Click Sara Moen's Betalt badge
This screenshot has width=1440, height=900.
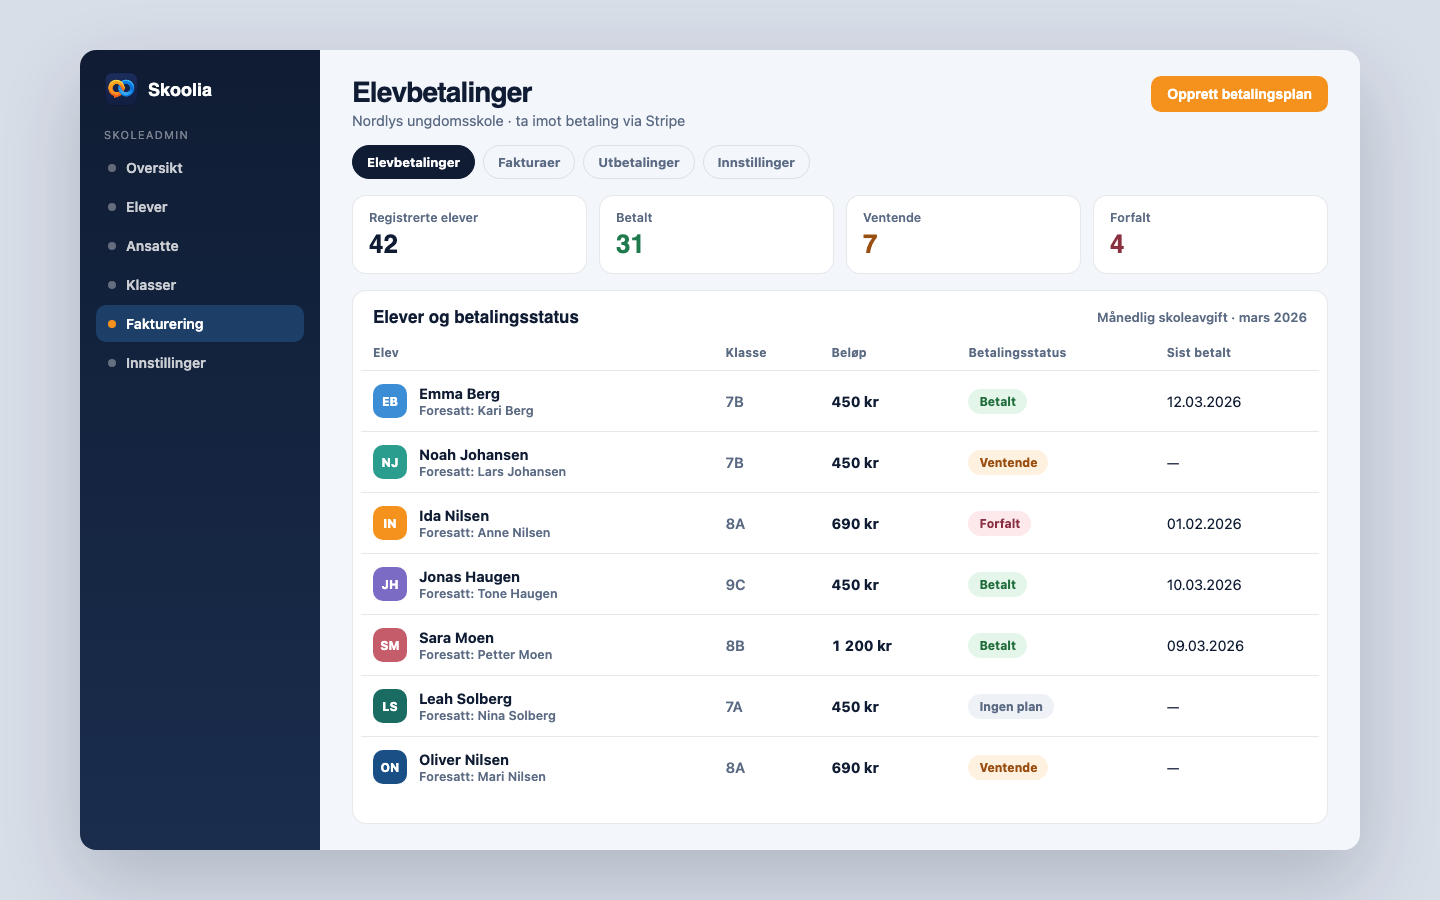coord(997,645)
